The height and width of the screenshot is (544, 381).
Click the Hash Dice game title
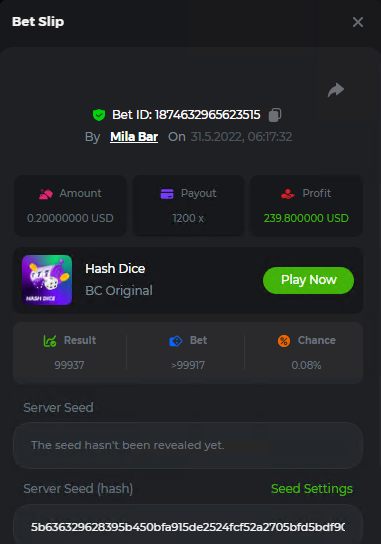(x=115, y=269)
